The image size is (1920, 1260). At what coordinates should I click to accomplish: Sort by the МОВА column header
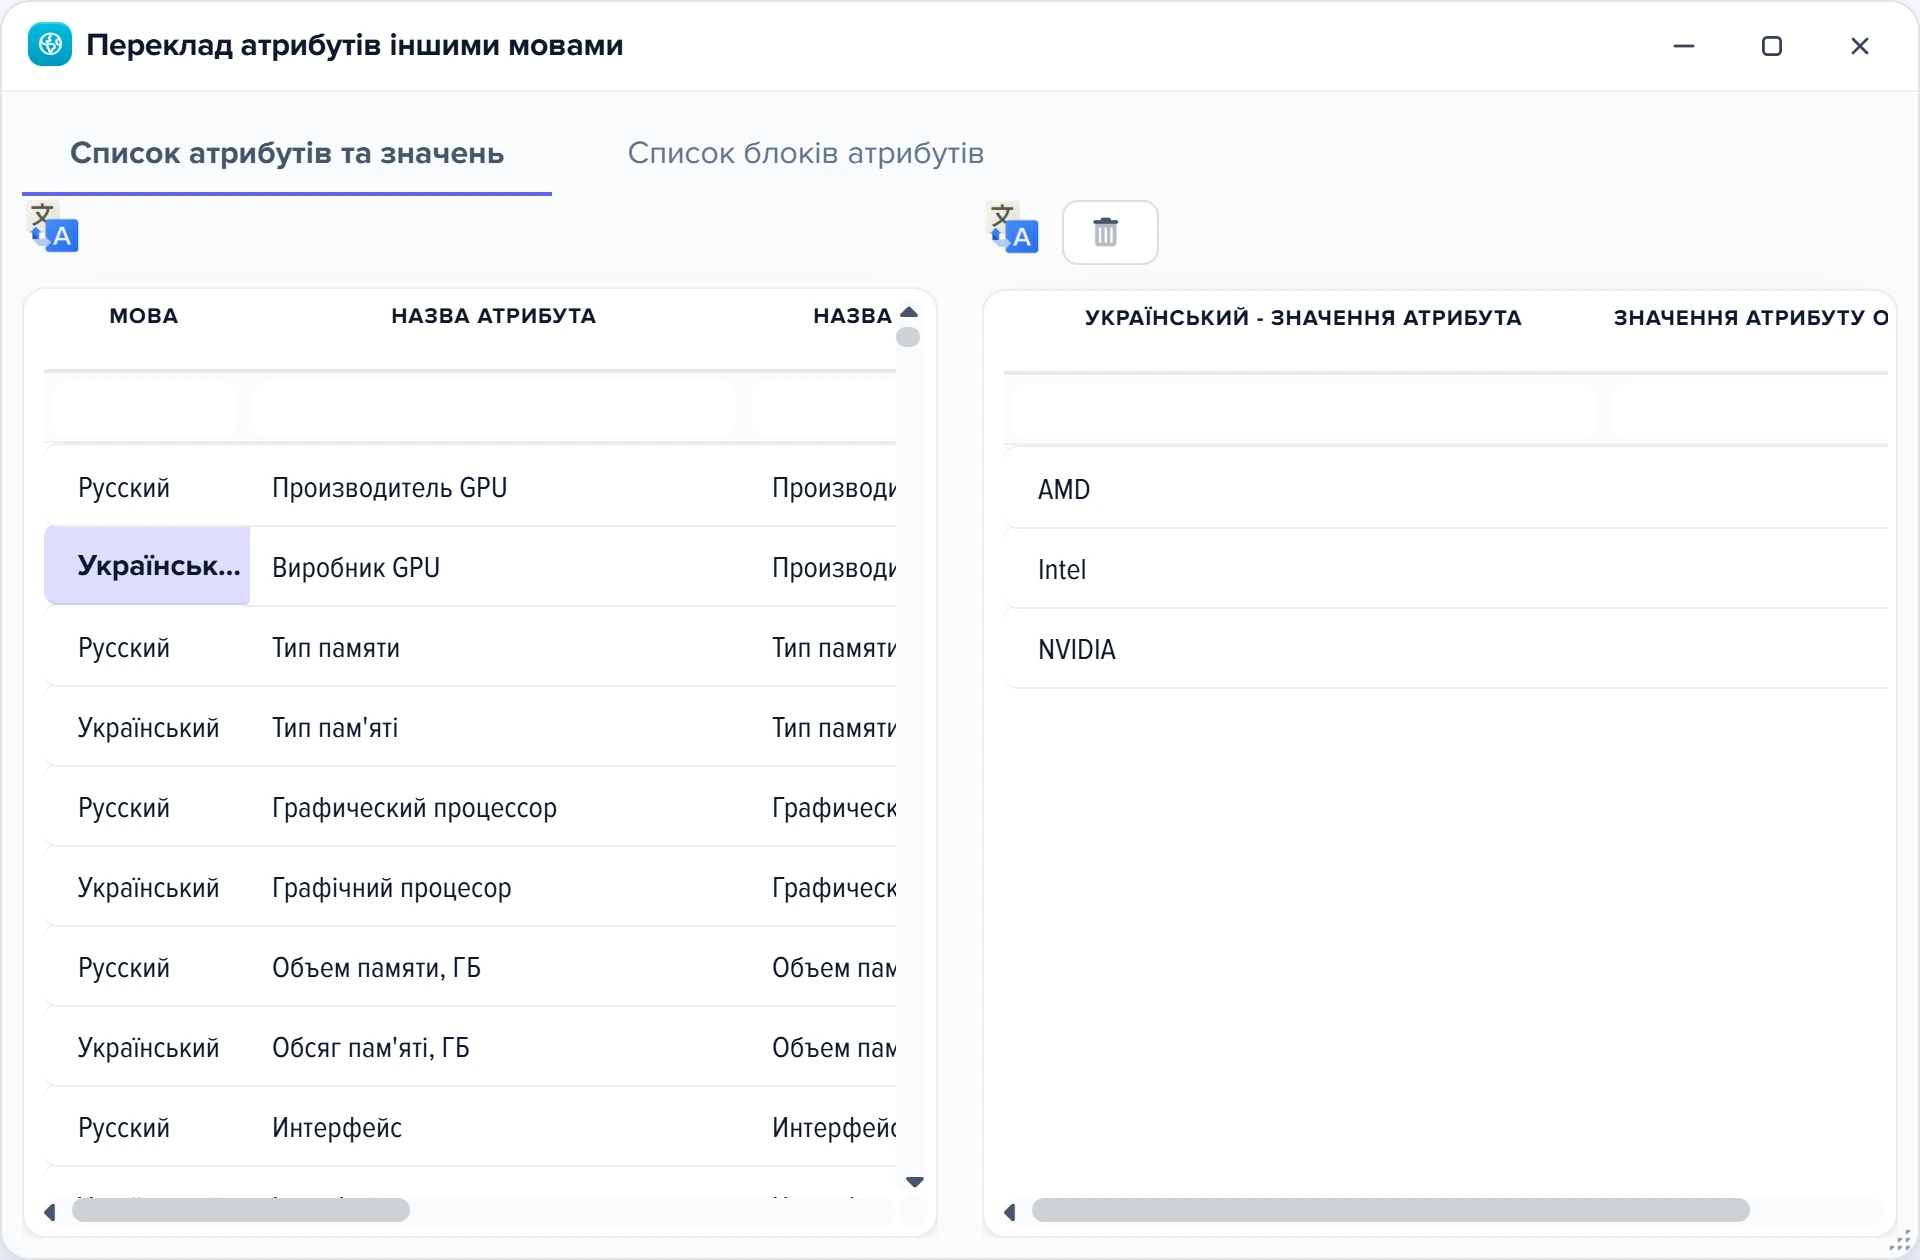(144, 316)
